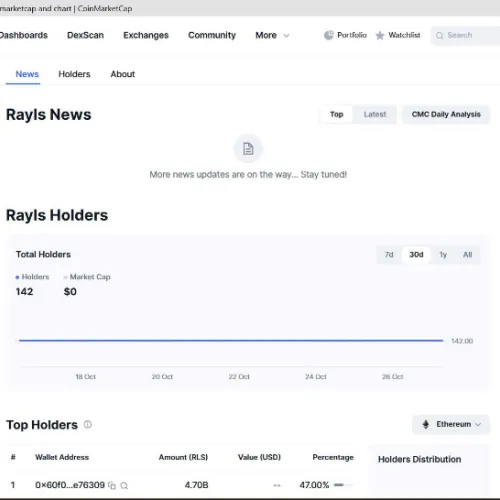Click the Top Holders info icon

click(x=88, y=424)
